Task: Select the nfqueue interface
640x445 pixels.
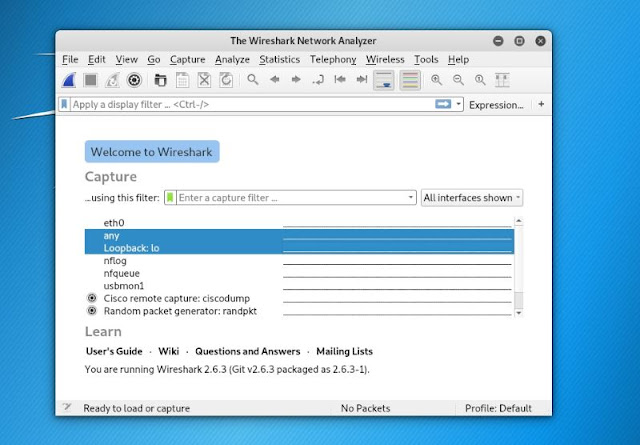Action: click(x=299, y=274)
